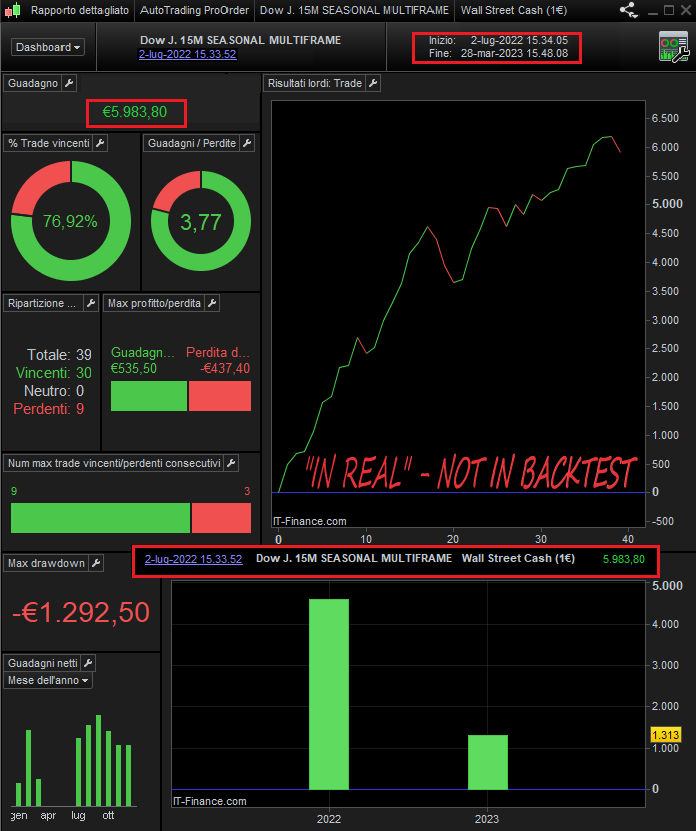Click the Perdenti: 9 row
The width and height of the screenshot is (696, 831).
[49, 409]
